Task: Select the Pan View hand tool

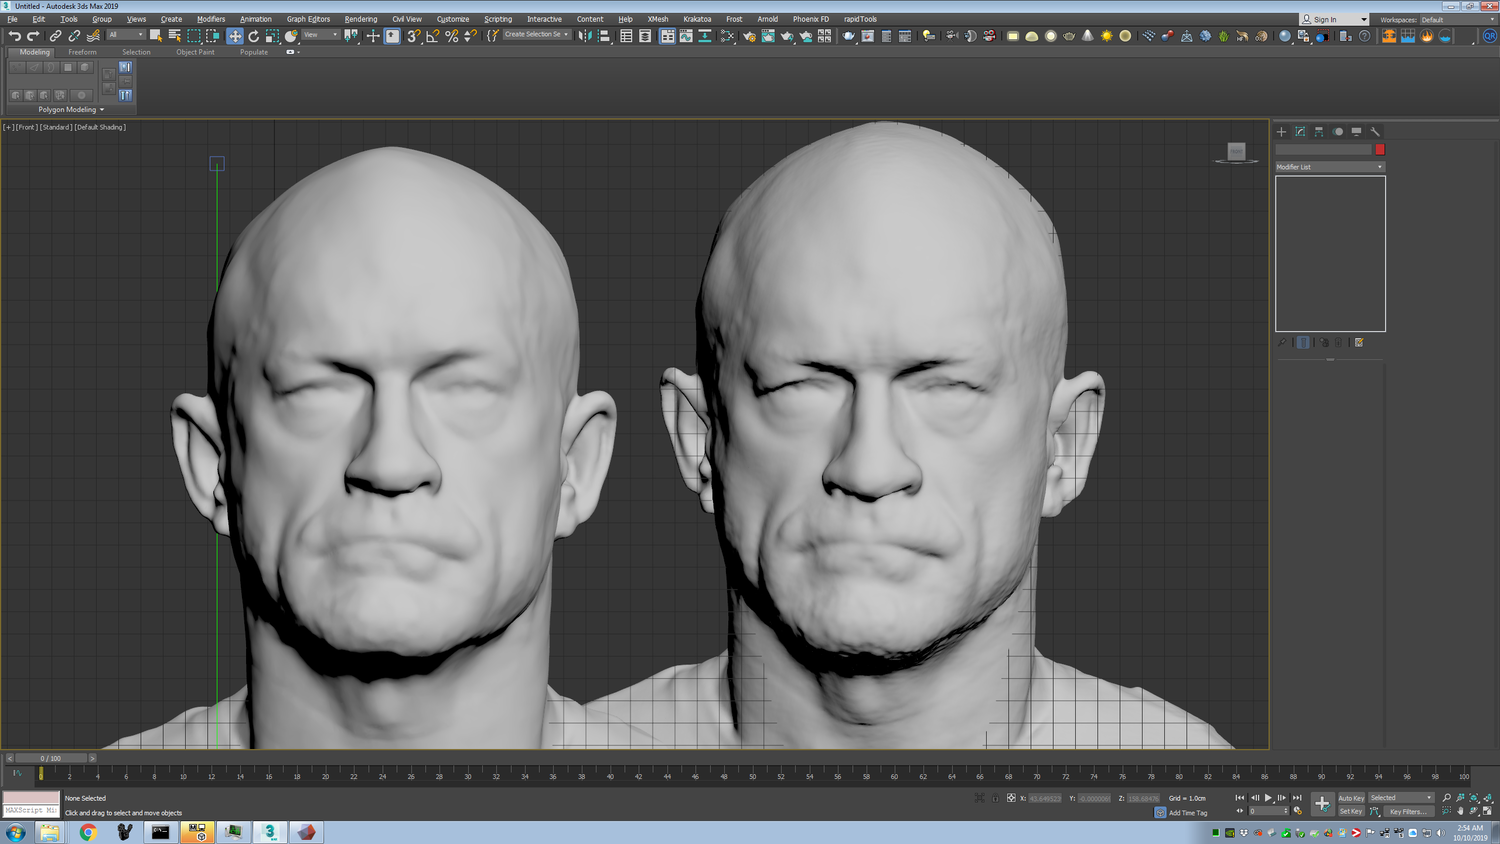Action: click(1460, 811)
